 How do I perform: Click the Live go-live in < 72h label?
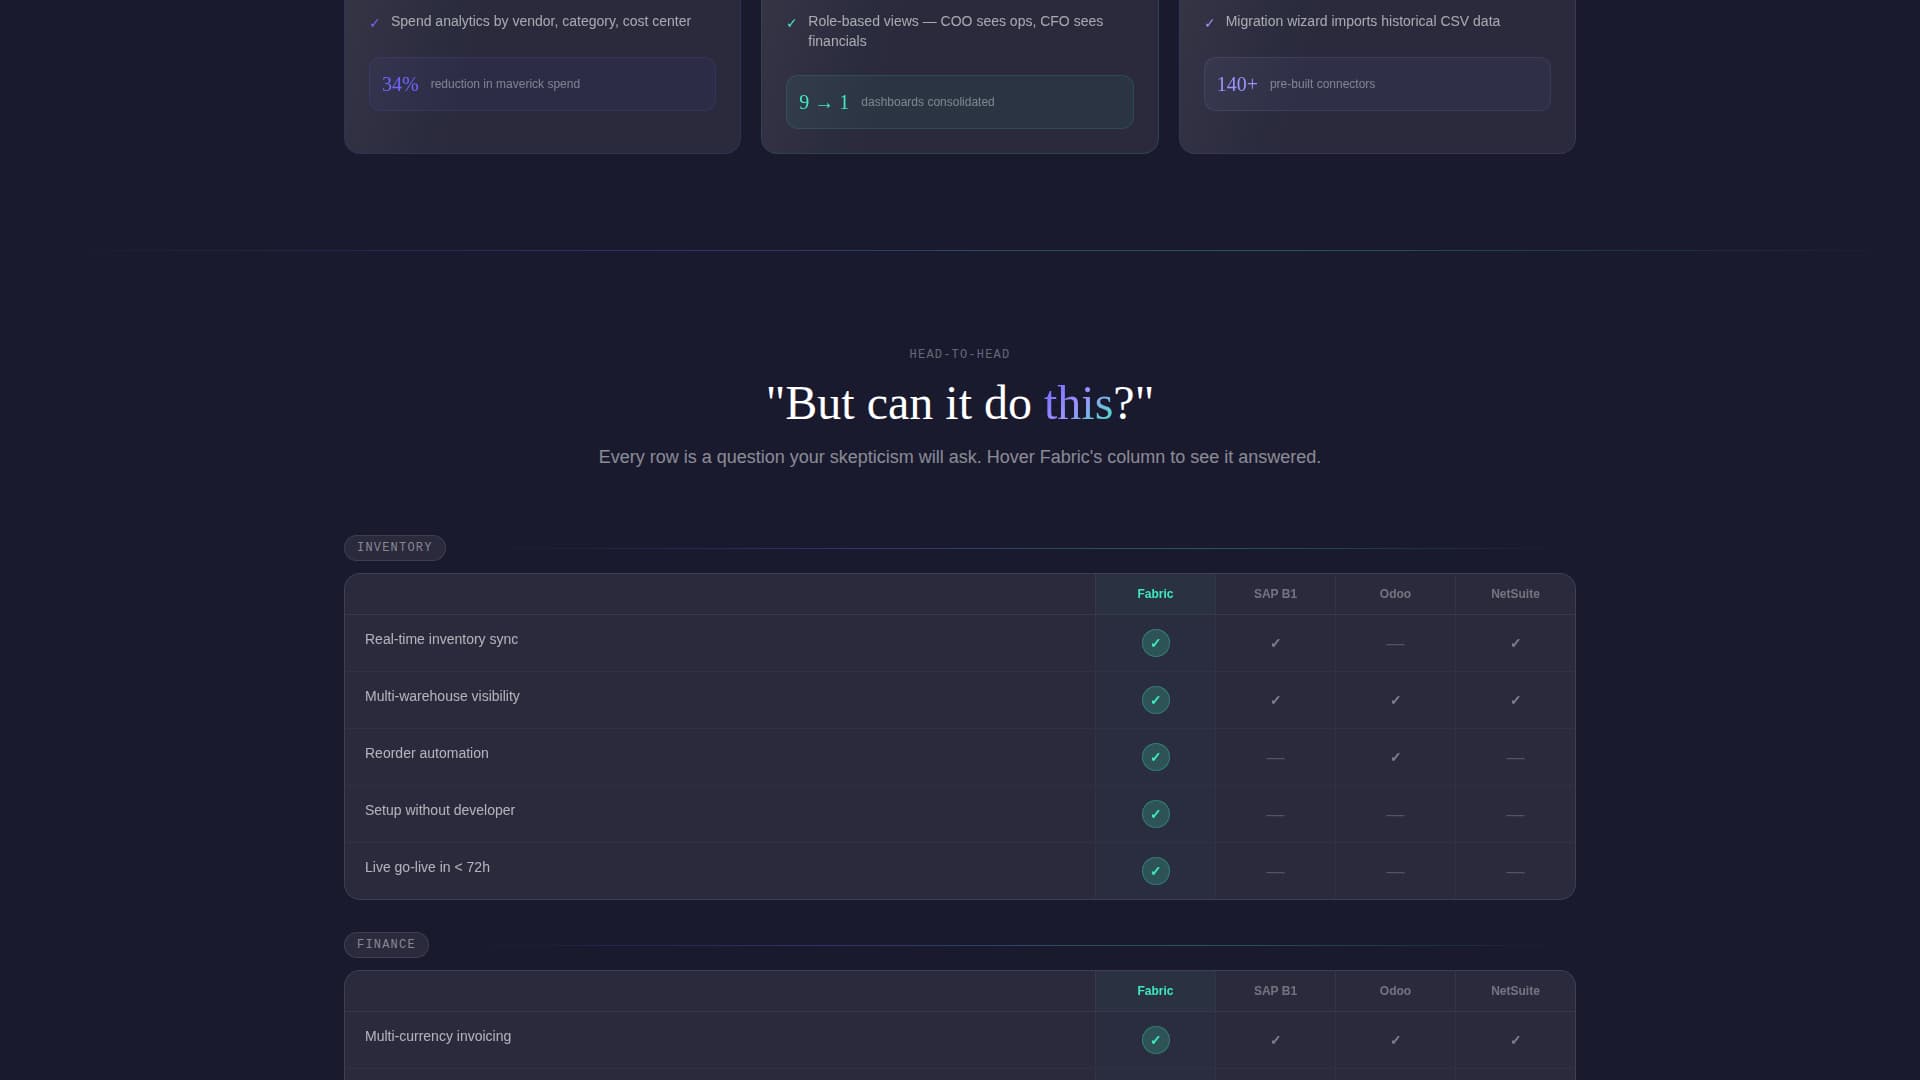point(427,867)
